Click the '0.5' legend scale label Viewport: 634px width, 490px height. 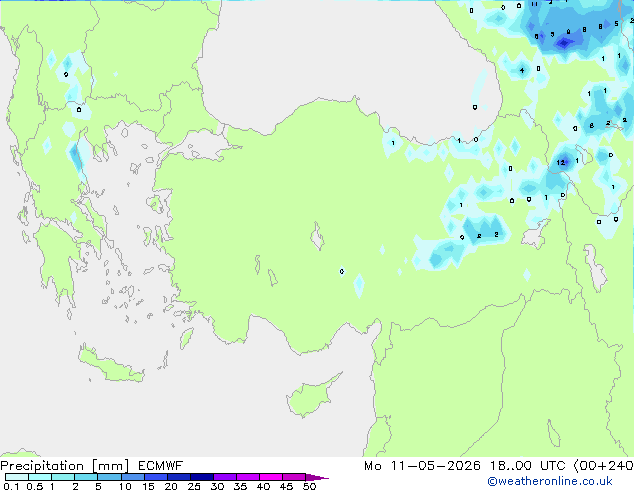[34, 486]
